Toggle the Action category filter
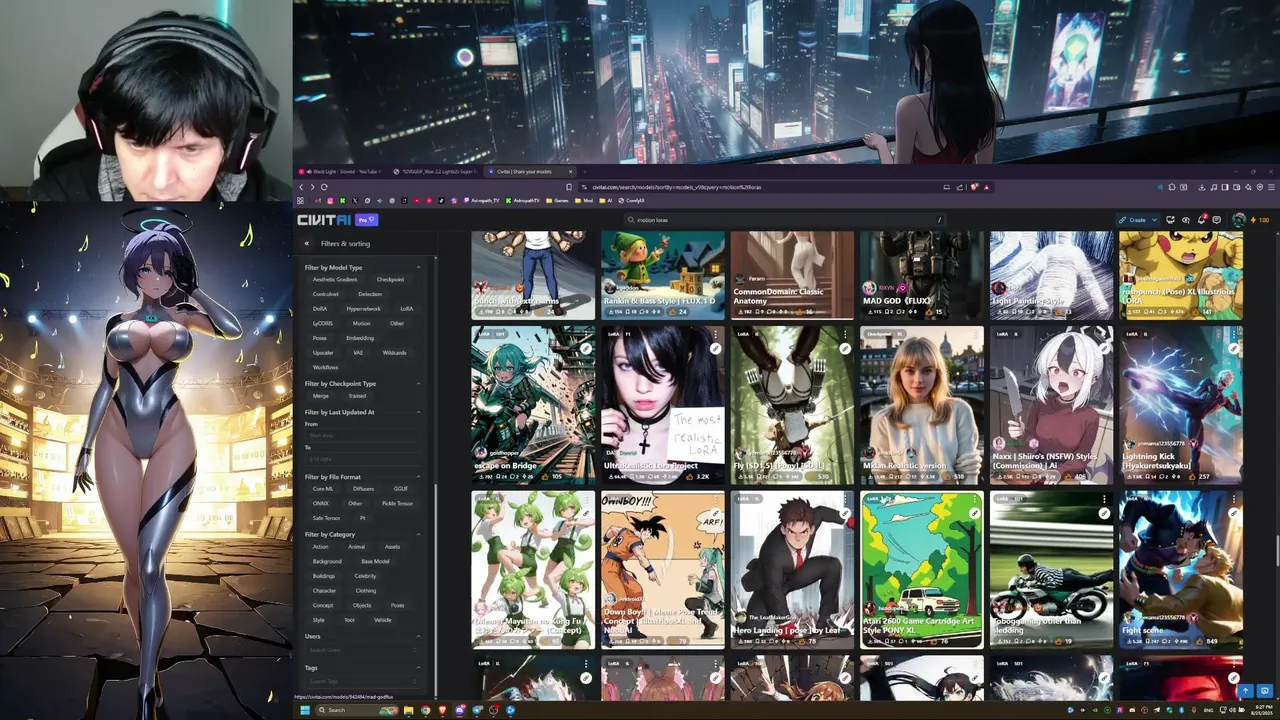 pos(321,547)
